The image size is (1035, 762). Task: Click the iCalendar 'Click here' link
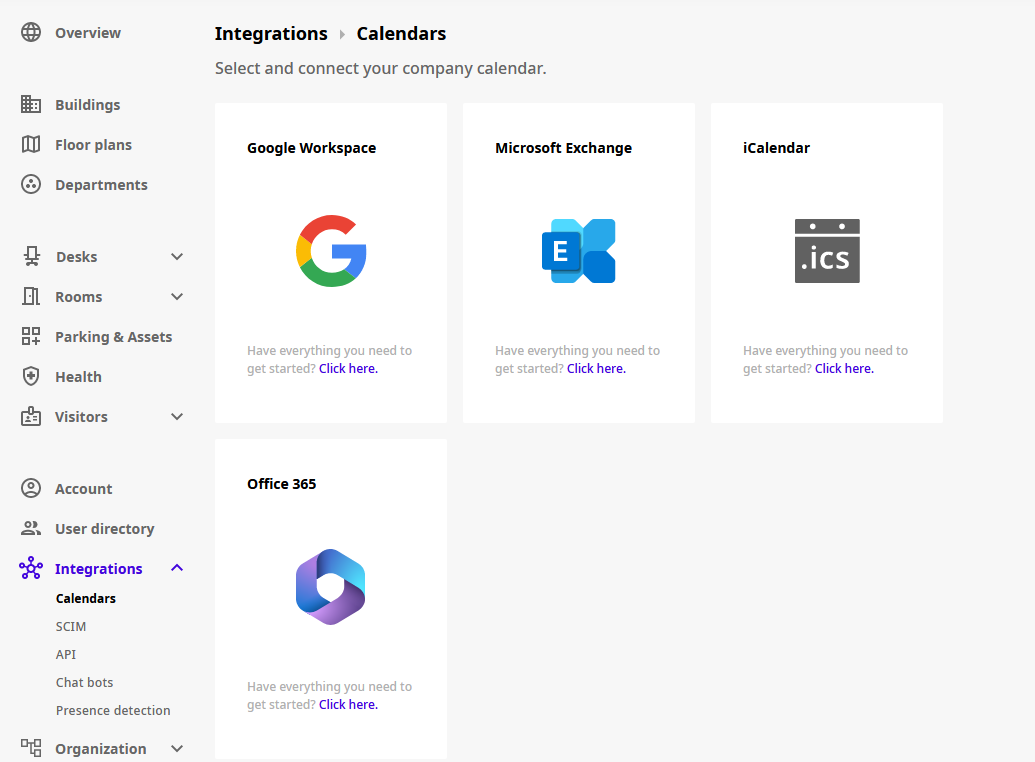[843, 368]
